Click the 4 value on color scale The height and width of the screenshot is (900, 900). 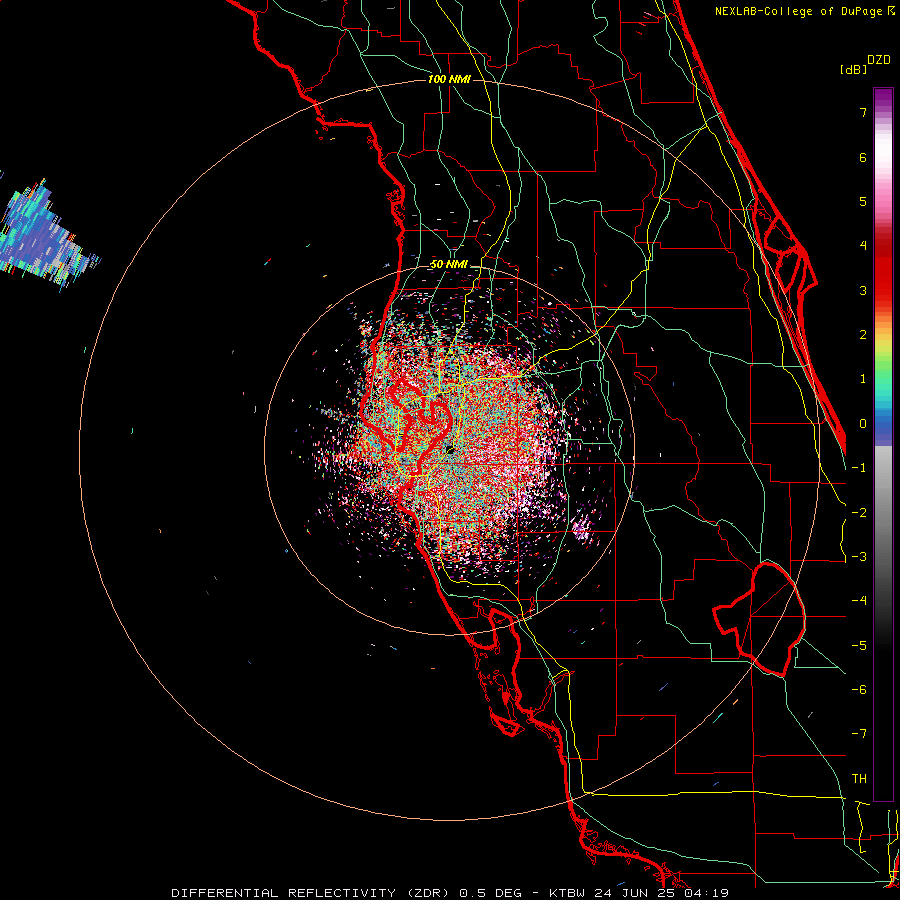pos(863,246)
